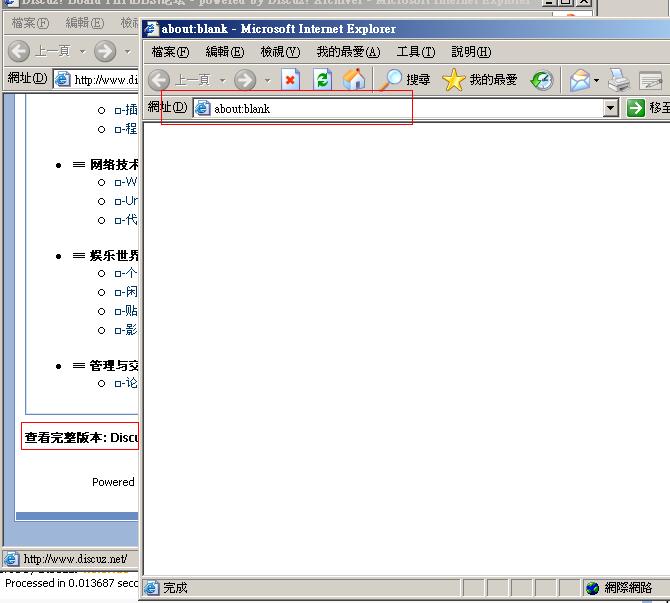Go to the Home page icon
This screenshot has width=670, height=603.
pyautogui.click(x=354, y=79)
